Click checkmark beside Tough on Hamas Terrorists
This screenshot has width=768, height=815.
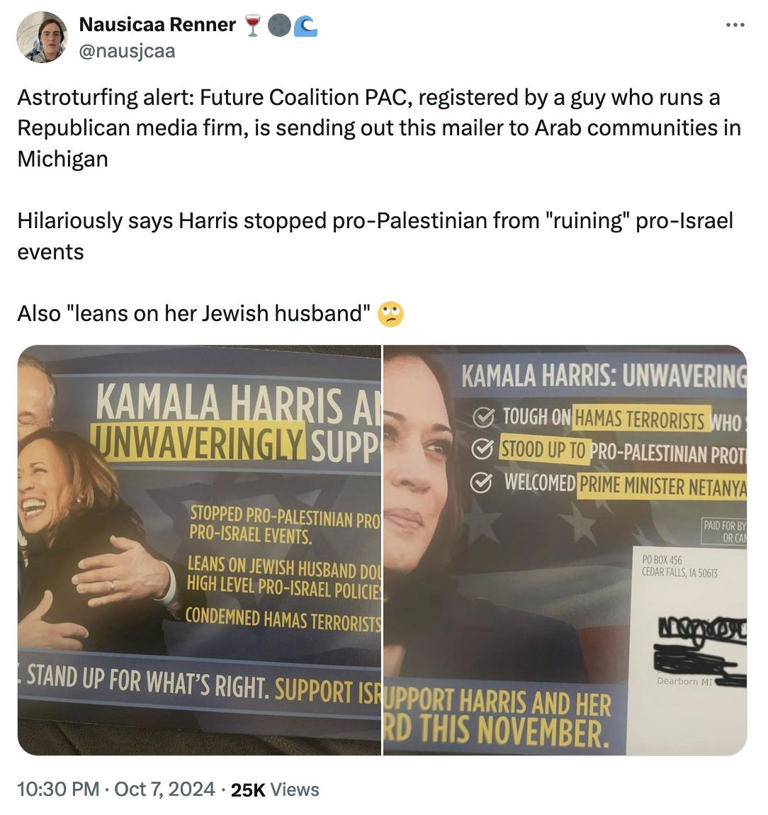[x=483, y=417]
